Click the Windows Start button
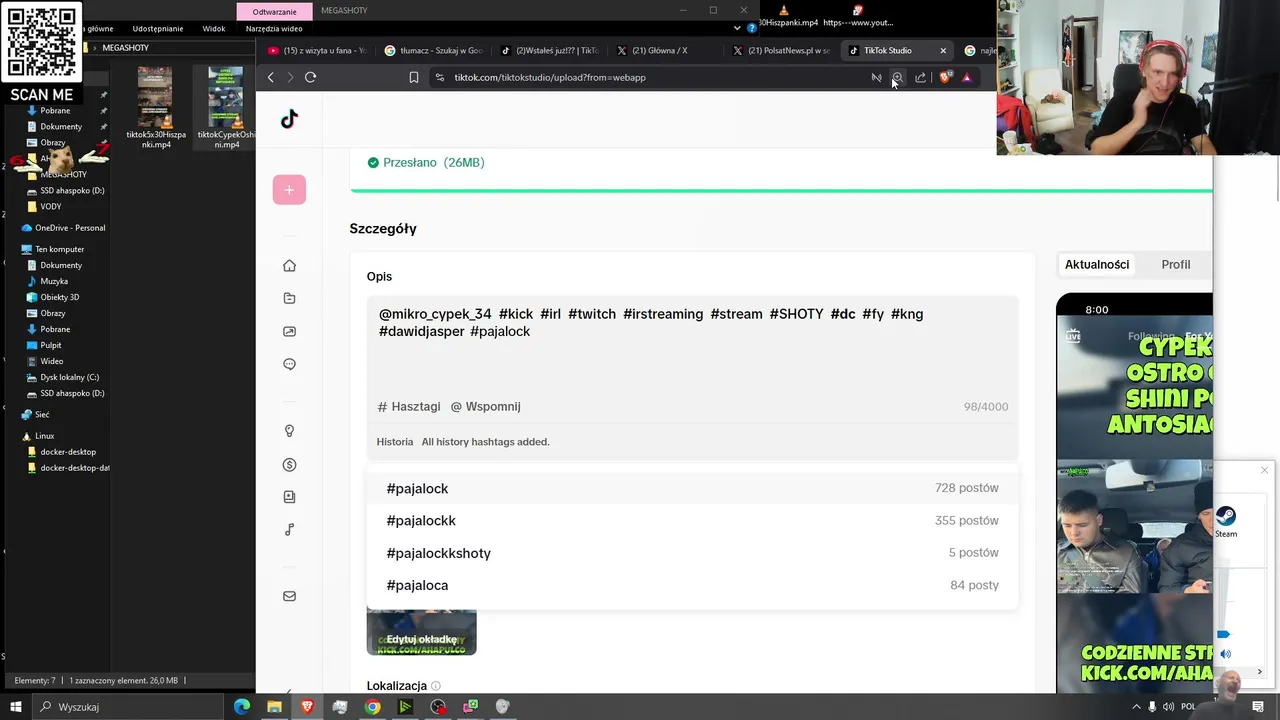 tap(15, 707)
